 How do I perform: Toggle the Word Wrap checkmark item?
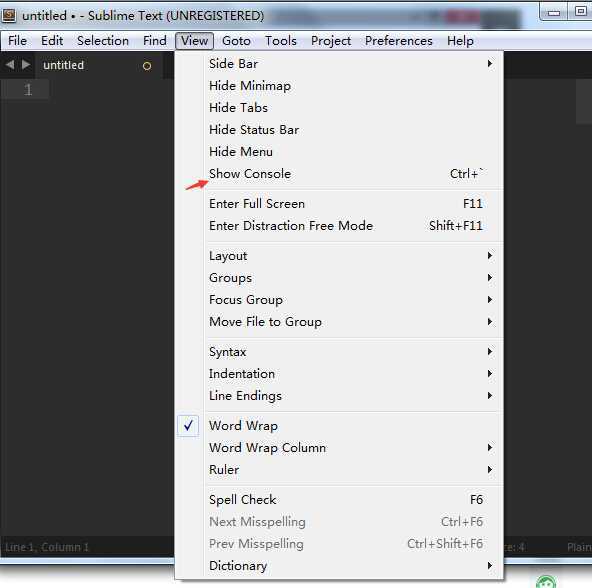click(339, 426)
